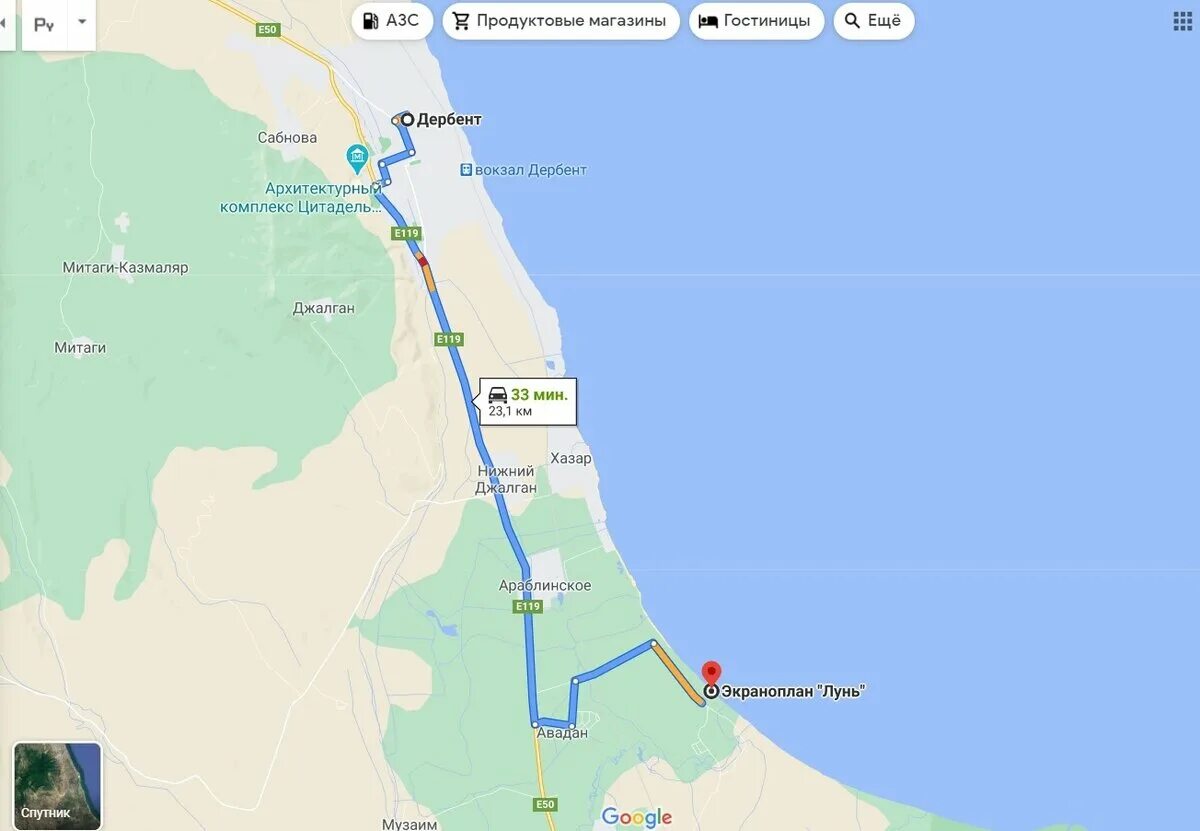Click the Дербент city label

(x=449, y=119)
